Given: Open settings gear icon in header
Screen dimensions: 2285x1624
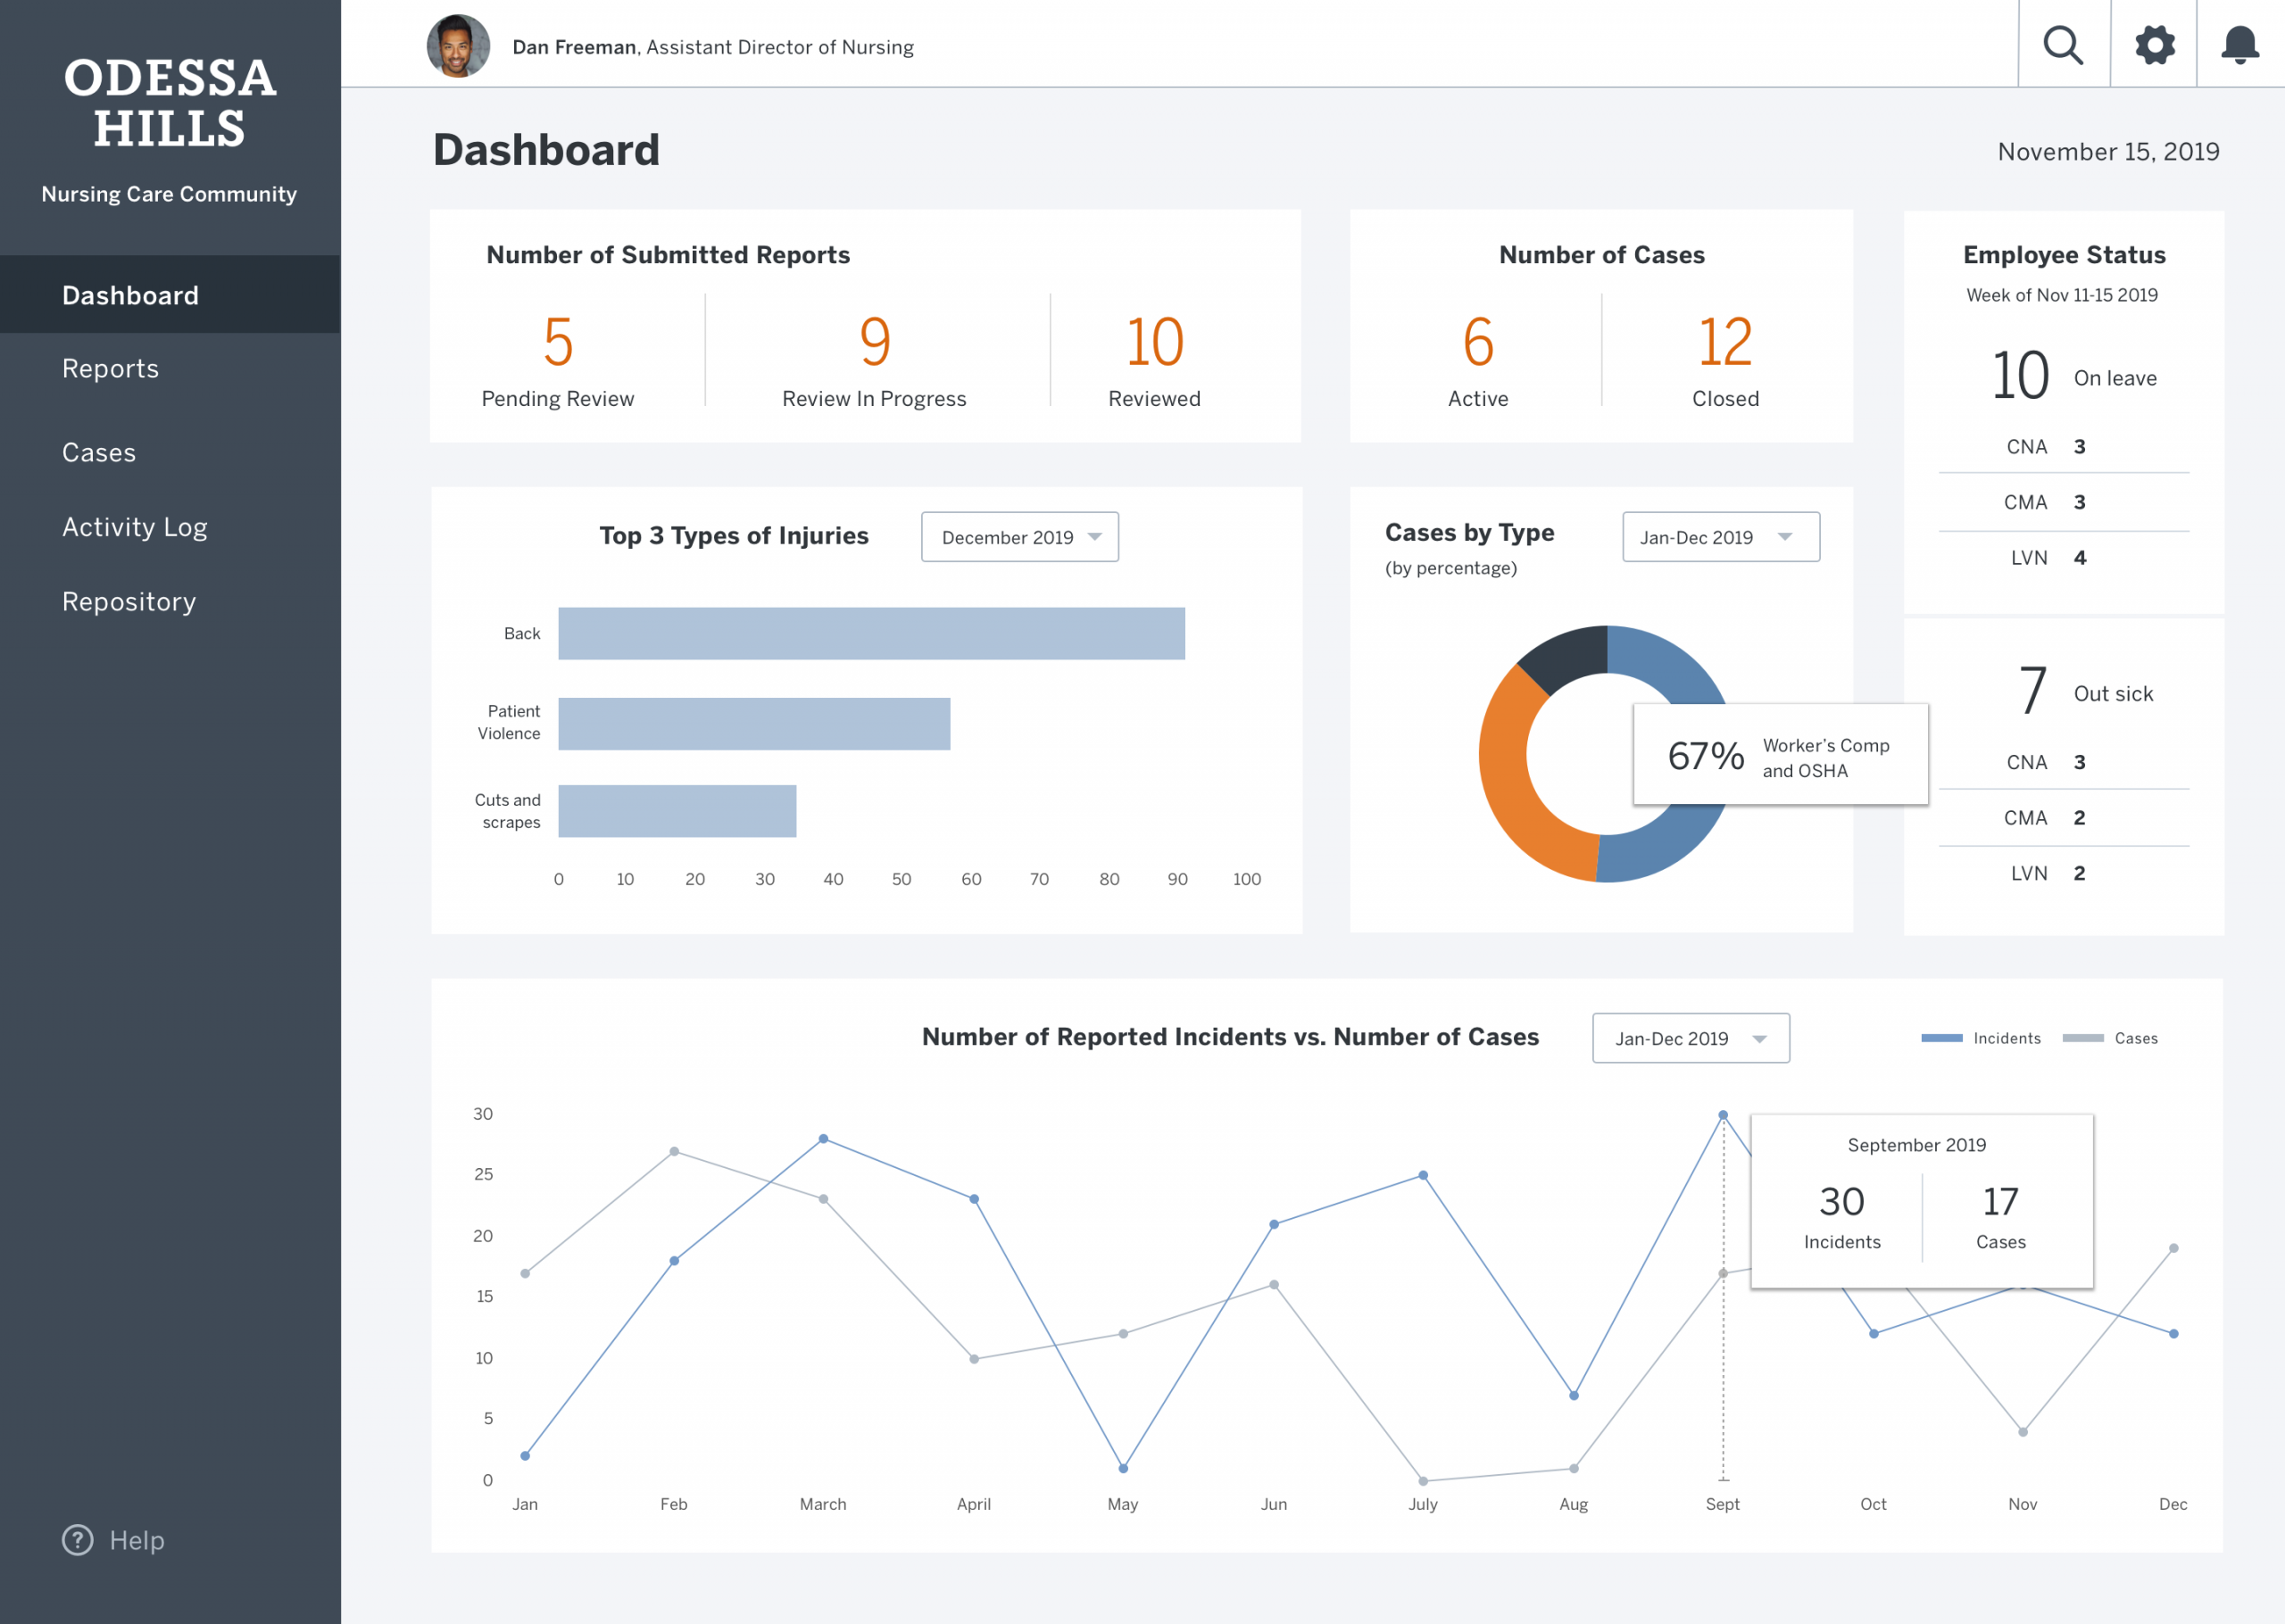Looking at the screenshot, I should [2154, 45].
